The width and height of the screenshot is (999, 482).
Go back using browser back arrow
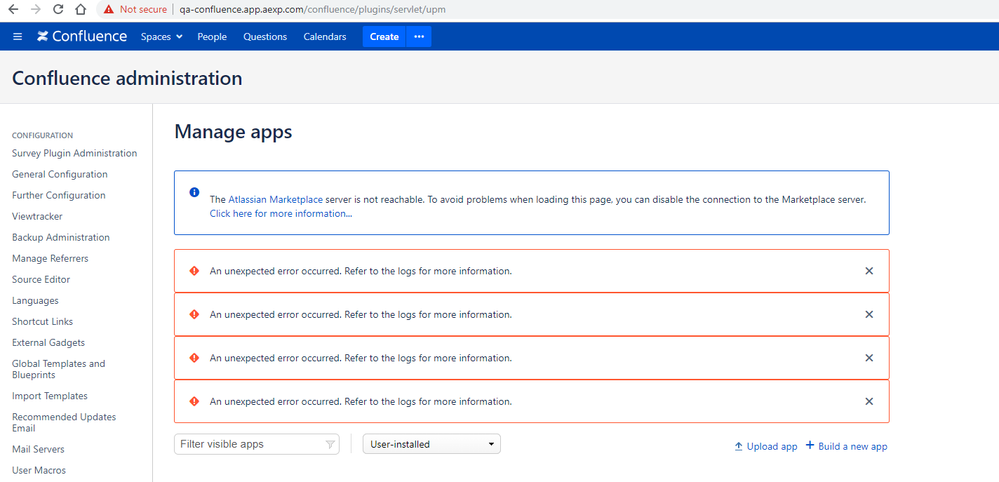tap(13, 10)
